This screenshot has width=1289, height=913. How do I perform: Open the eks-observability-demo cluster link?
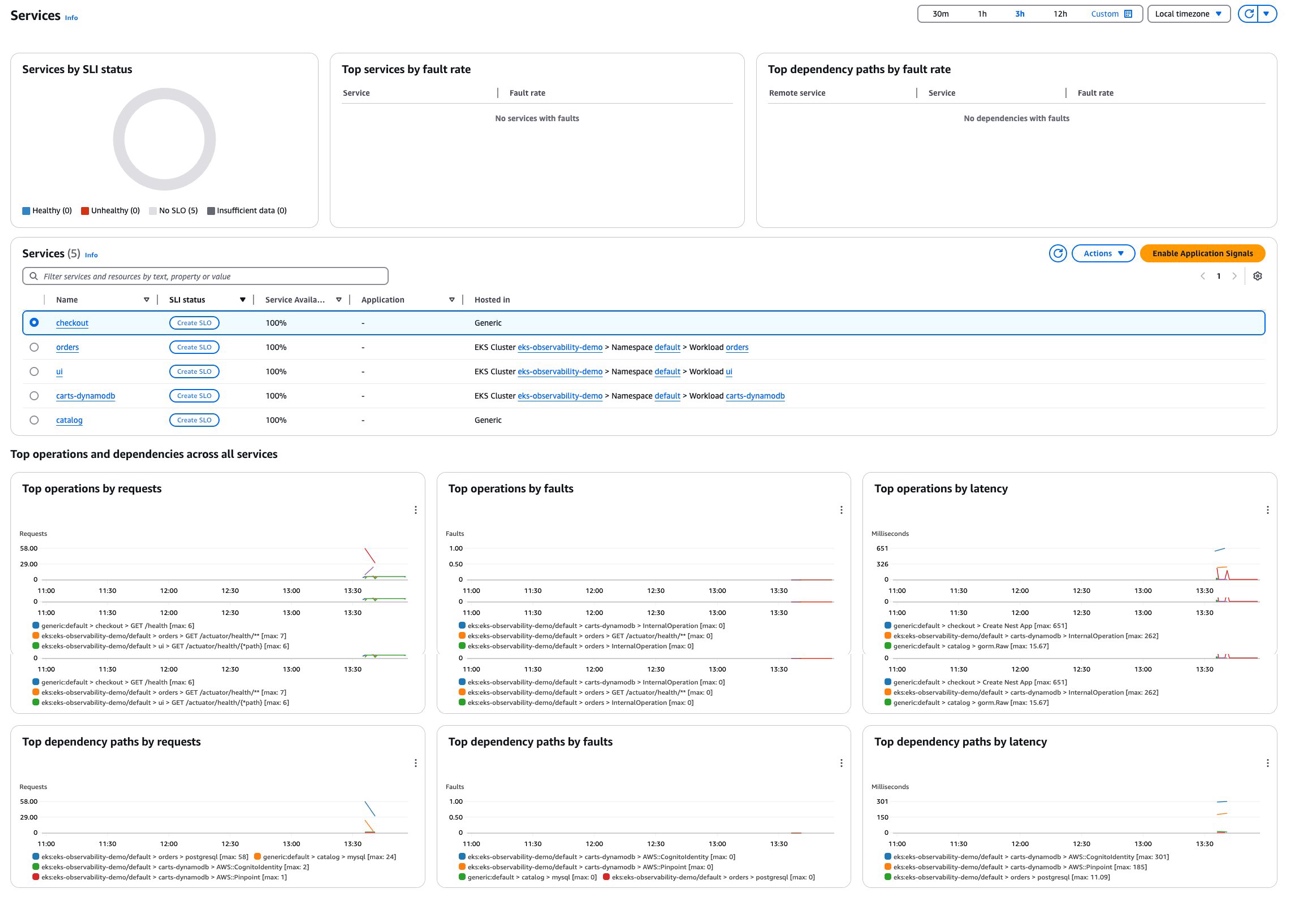tap(559, 347)
